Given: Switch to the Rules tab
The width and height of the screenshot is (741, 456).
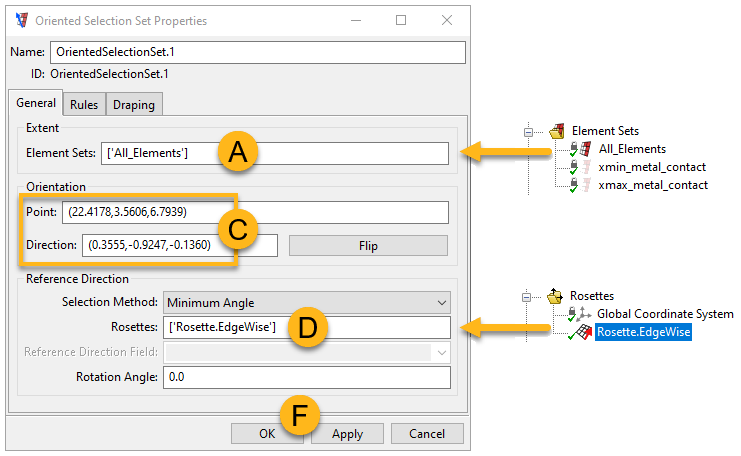Looking at the screenshot, I should [84, 105].
